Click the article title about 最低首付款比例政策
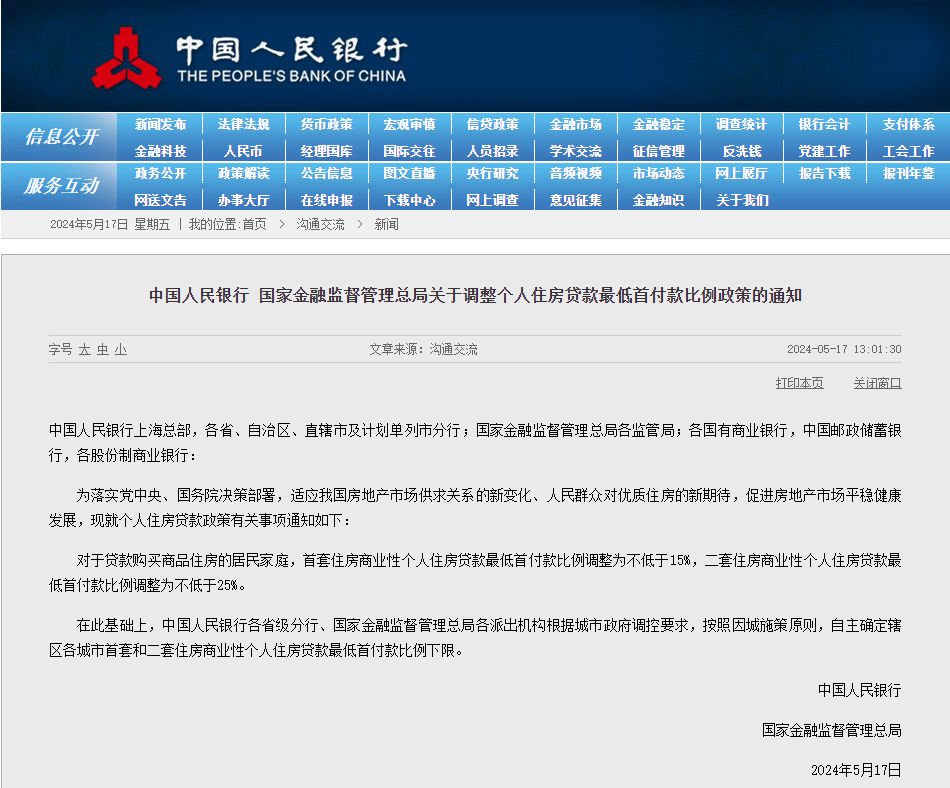Screen dimensions: 950x788 click(x=476, y=296)
